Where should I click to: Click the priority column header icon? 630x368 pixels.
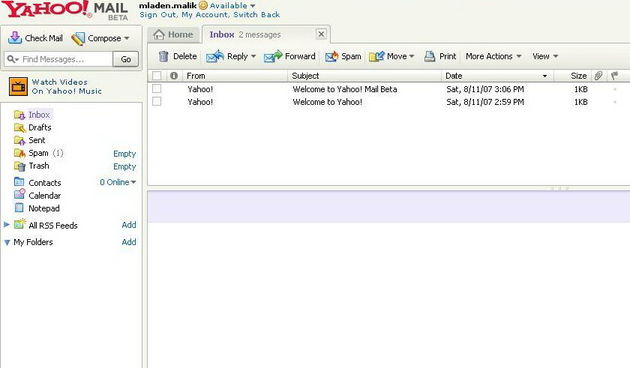(x=174, y=76)
